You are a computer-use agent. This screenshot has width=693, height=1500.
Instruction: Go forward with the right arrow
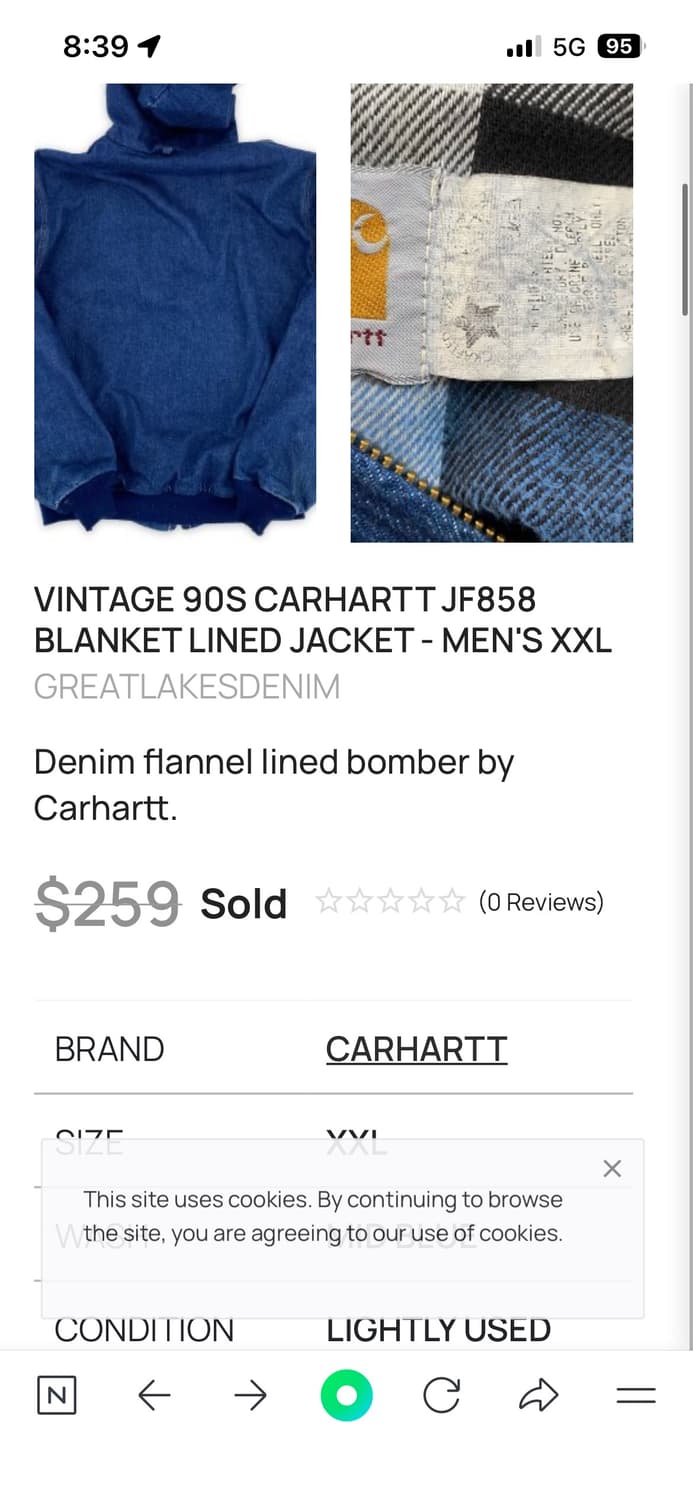point(250,1395)
